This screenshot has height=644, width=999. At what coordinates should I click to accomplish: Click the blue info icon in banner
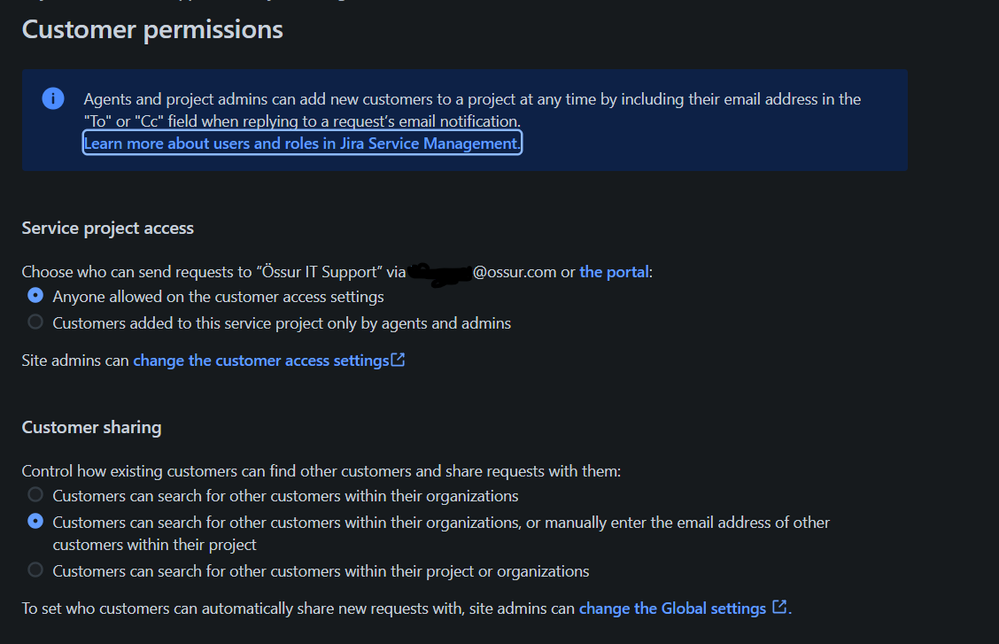[53, 99]
